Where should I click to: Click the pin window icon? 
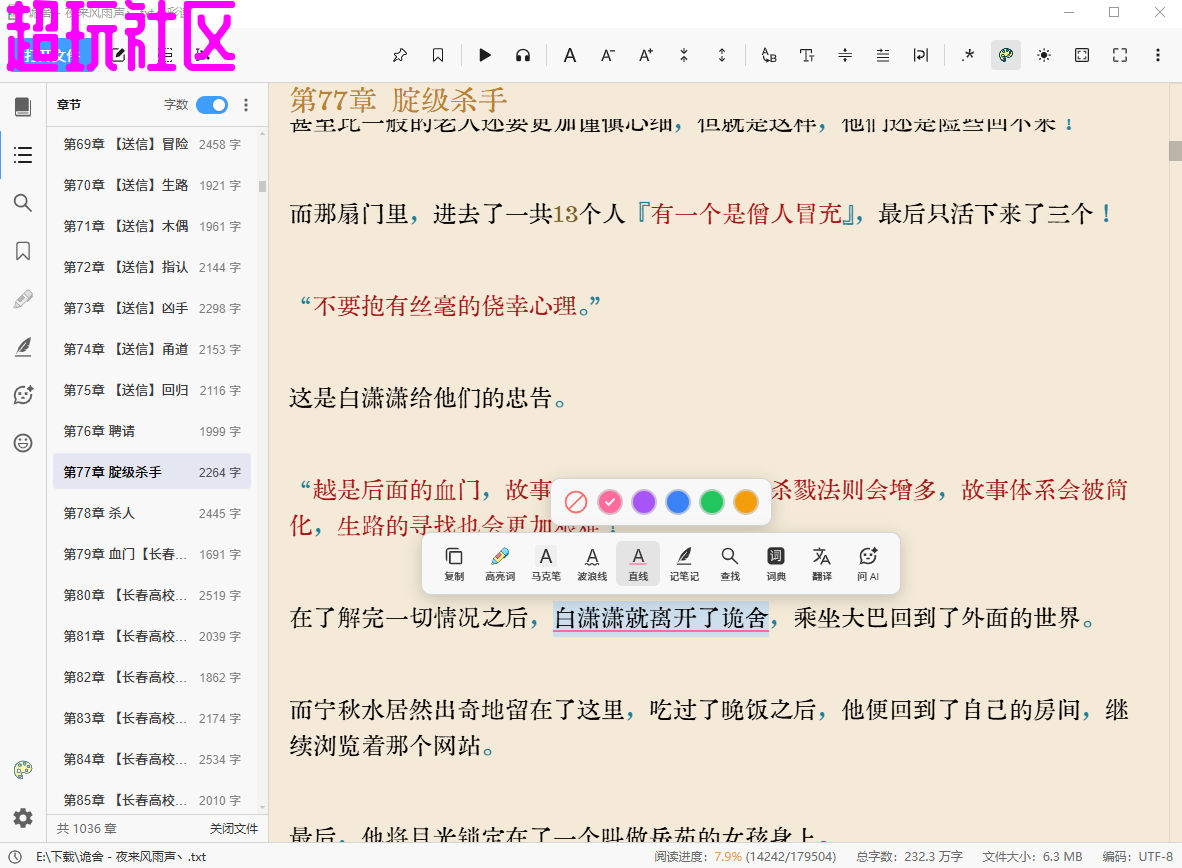(x=400, y=55)
